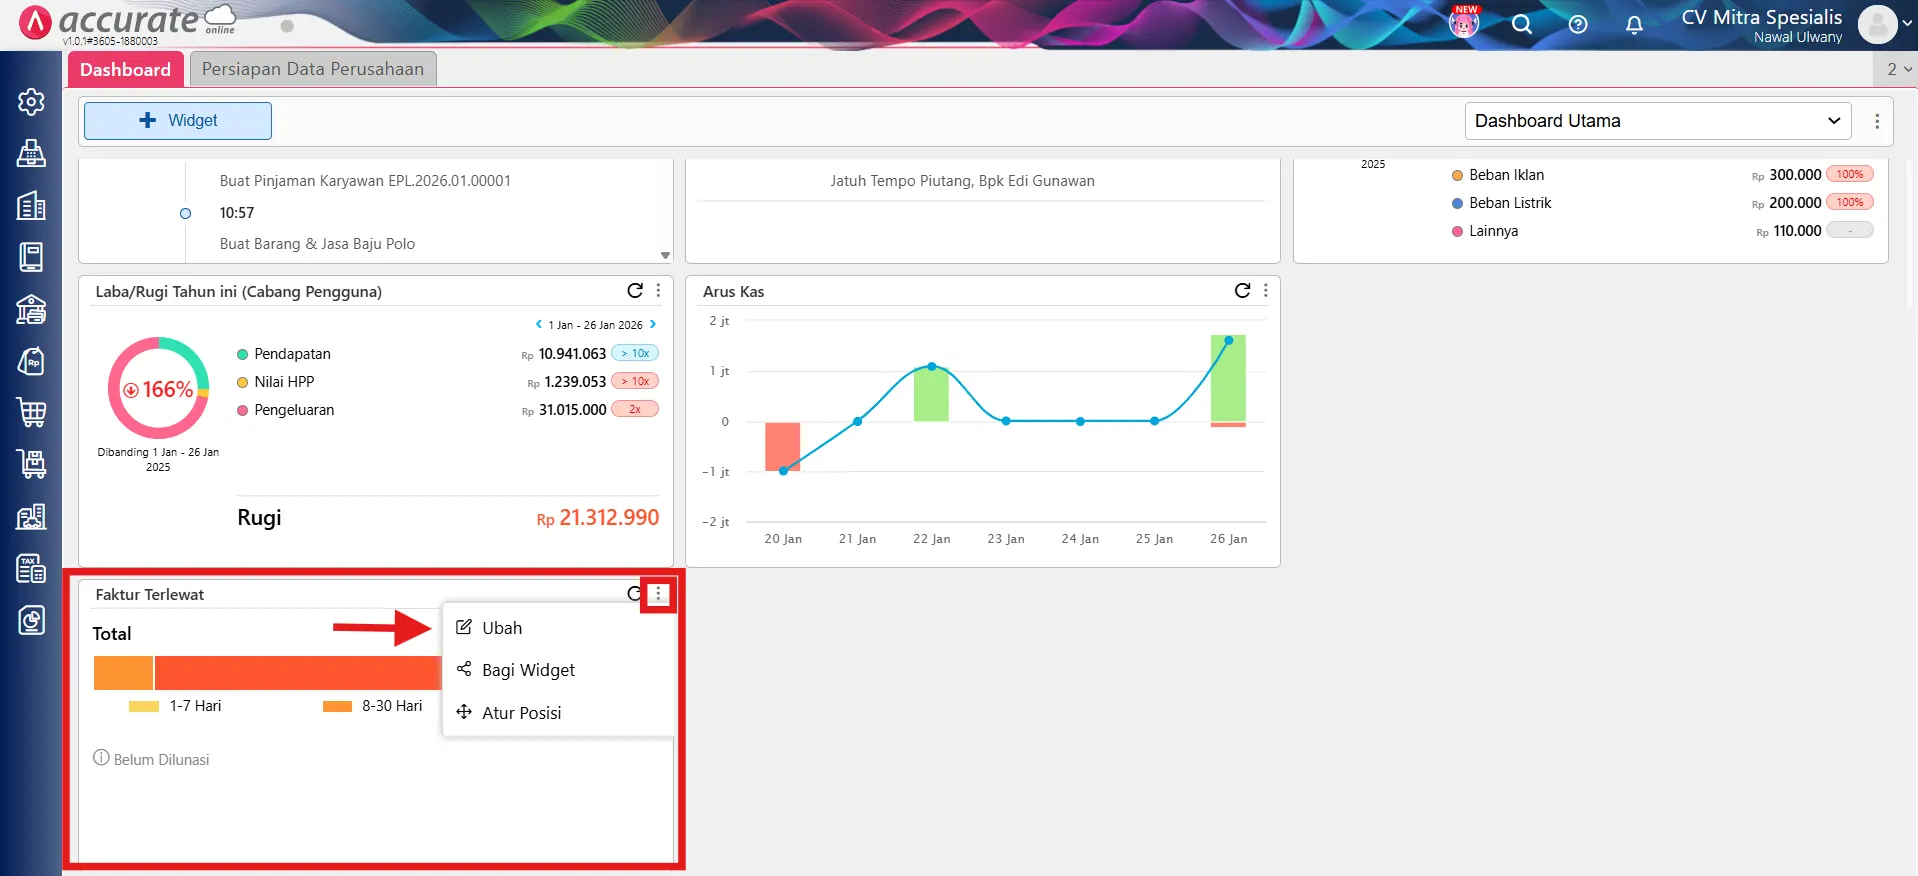Click the 20 Jan red bar
The height and width of the screenshot is (876, 1918).
pos(783,446)
